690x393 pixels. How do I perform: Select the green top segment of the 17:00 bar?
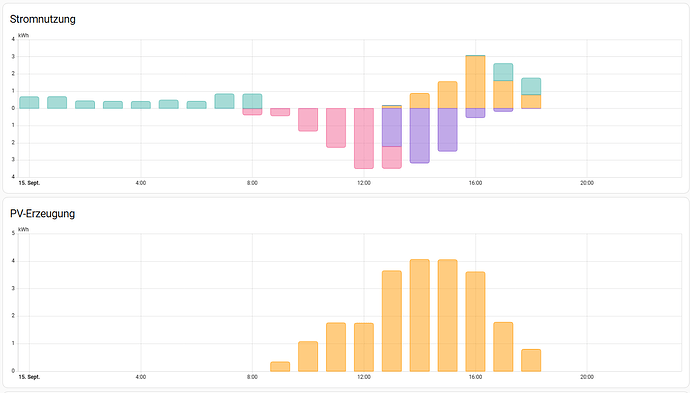pos(503,72)
